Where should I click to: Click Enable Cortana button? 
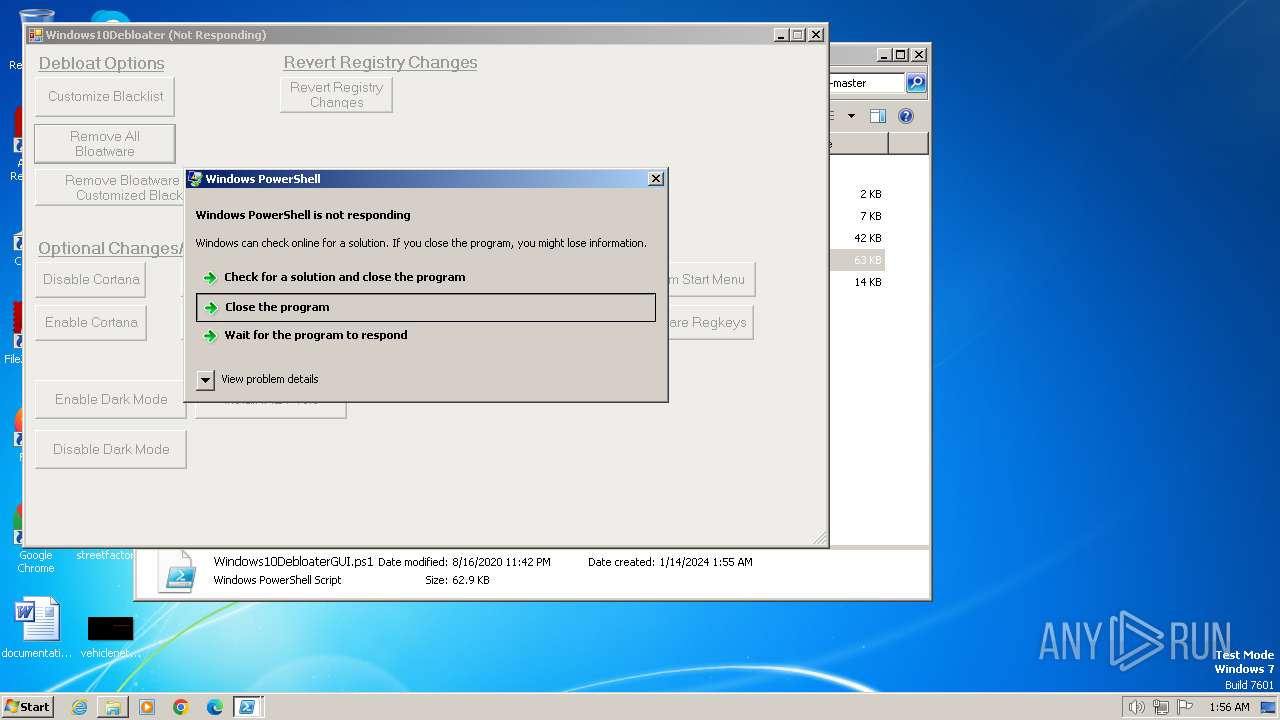91,322
